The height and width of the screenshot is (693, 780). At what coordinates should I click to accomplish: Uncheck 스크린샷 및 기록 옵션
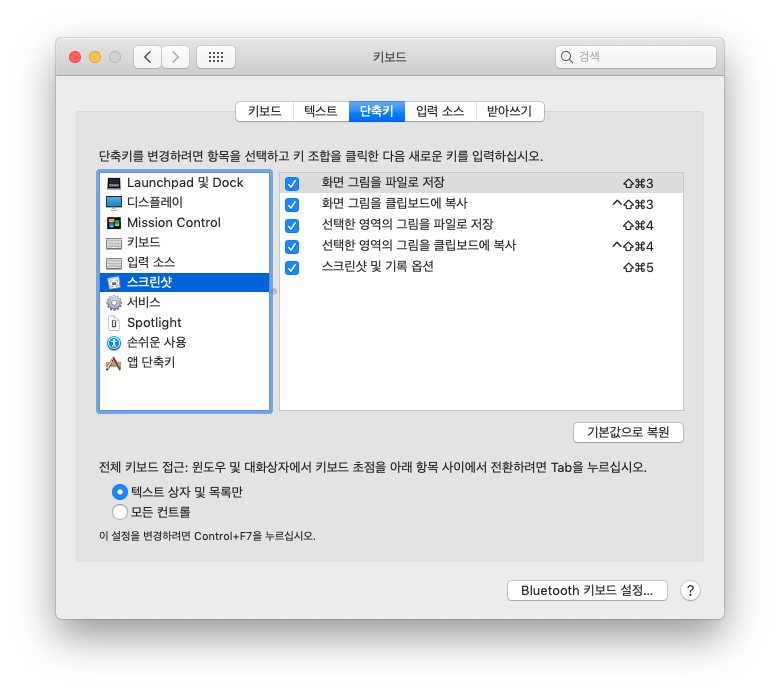[x=292, y=268]
